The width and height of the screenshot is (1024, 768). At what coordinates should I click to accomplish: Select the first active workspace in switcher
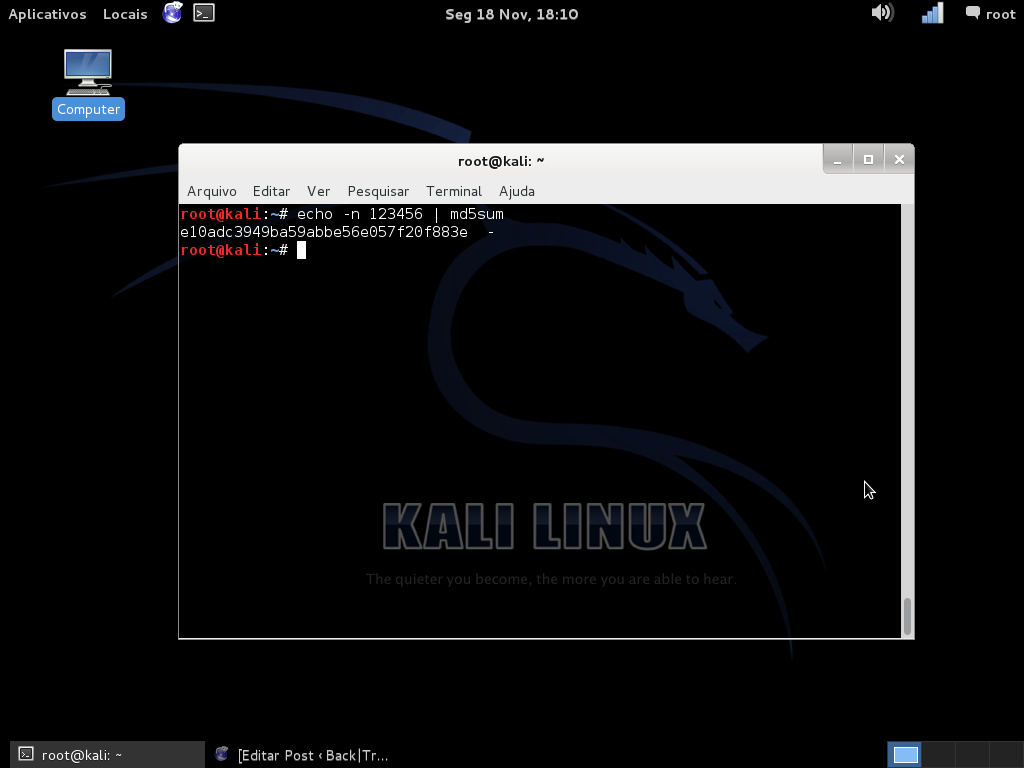click(x=905, y=754)
